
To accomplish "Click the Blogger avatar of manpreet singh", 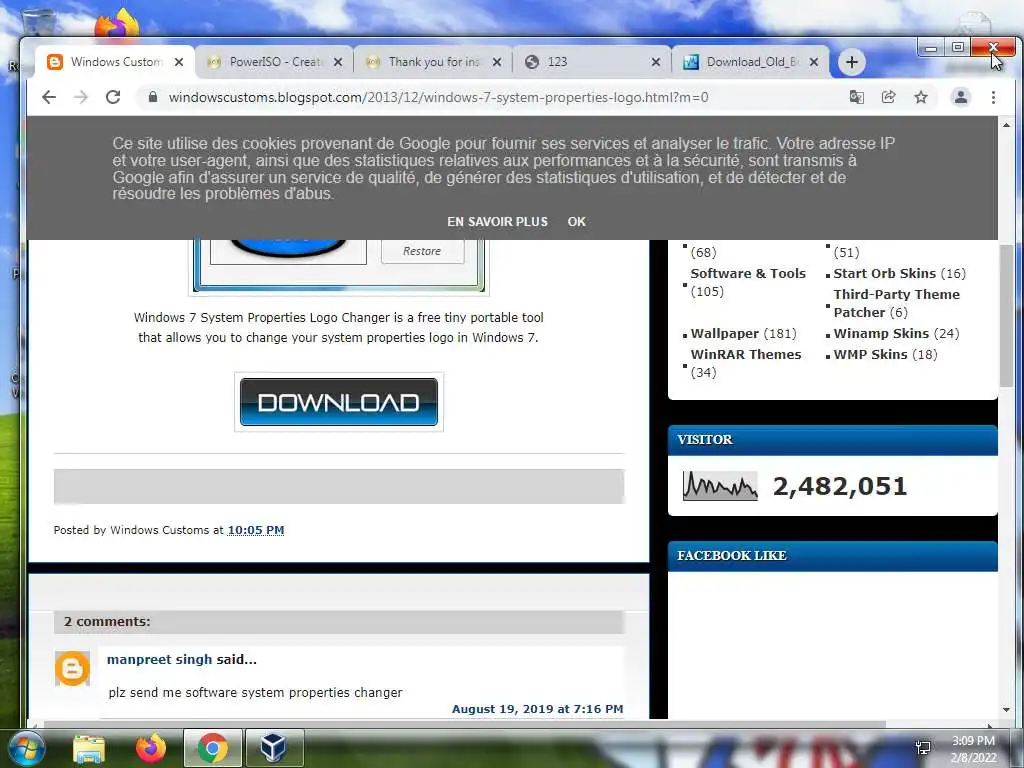I will pyautogui.click(x=72, y=669).
